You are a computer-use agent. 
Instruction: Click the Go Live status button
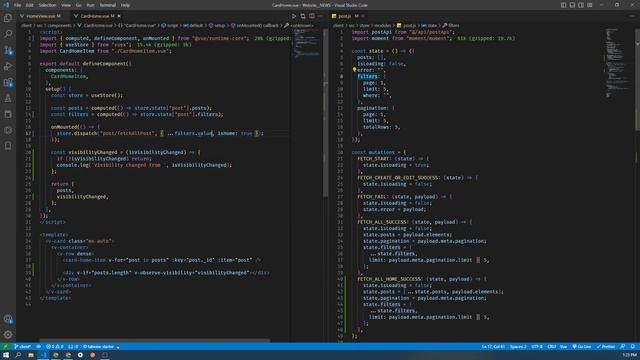pyautogui.click(x=582, y=347)
